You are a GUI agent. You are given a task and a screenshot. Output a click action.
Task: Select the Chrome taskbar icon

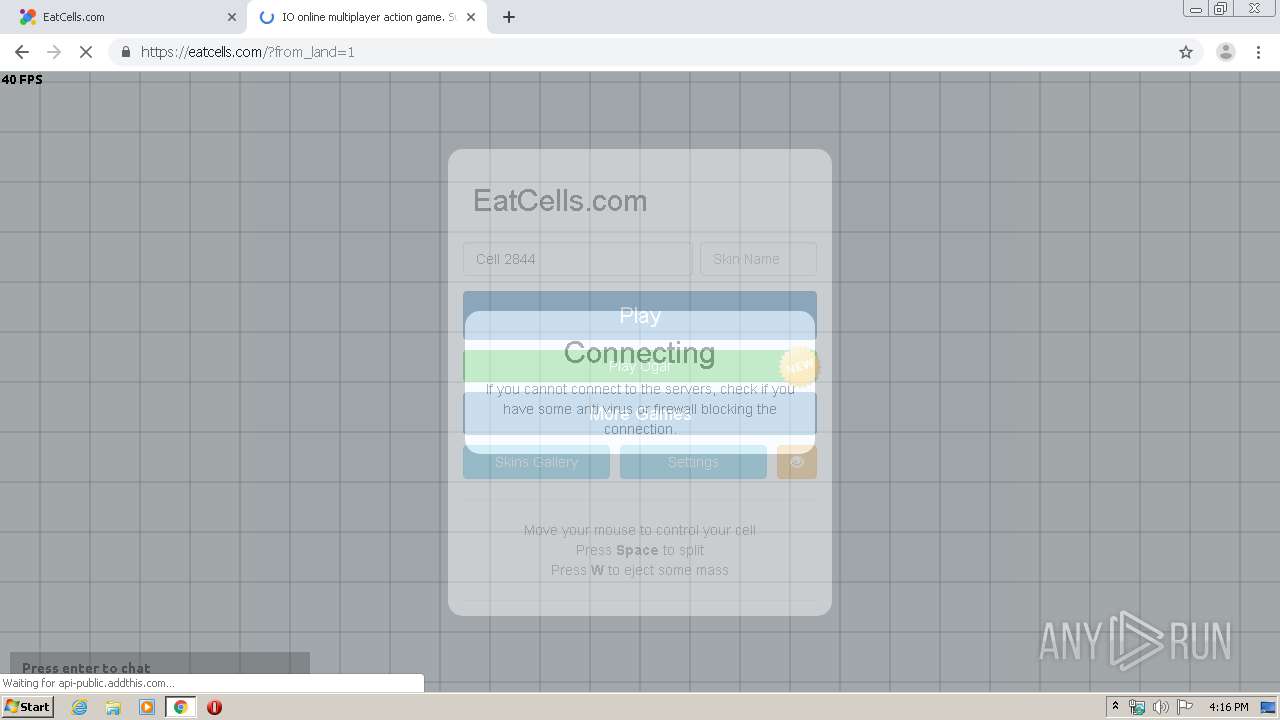[180, 707]
